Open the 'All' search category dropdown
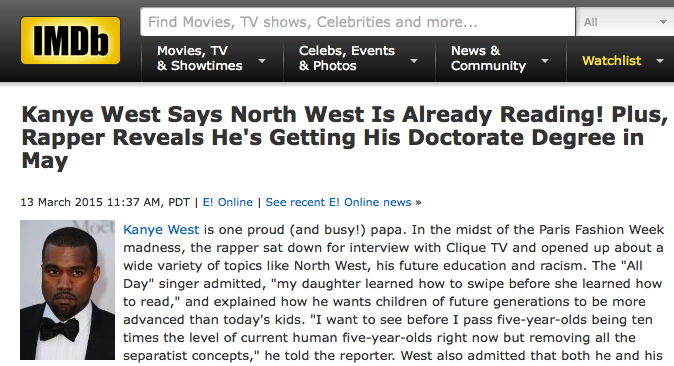674x366 pixels. 625,22
